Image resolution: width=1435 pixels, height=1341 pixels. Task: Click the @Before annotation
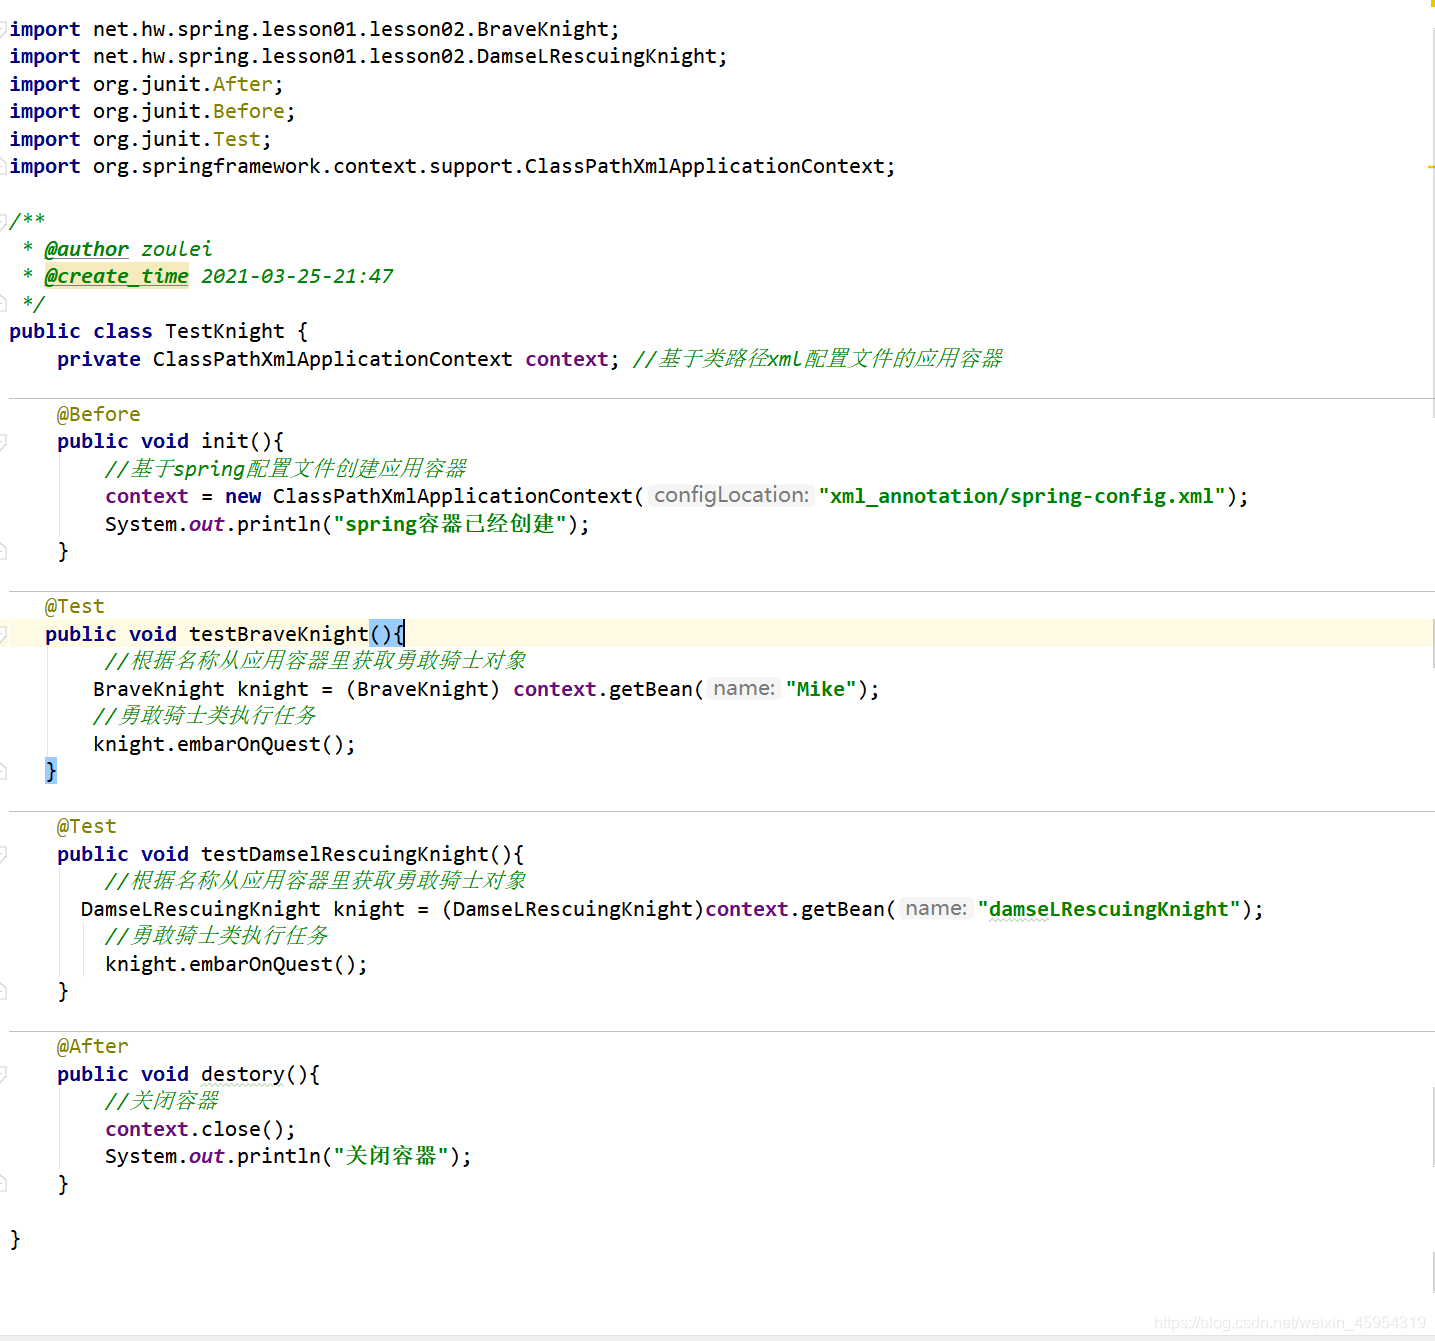98,414
